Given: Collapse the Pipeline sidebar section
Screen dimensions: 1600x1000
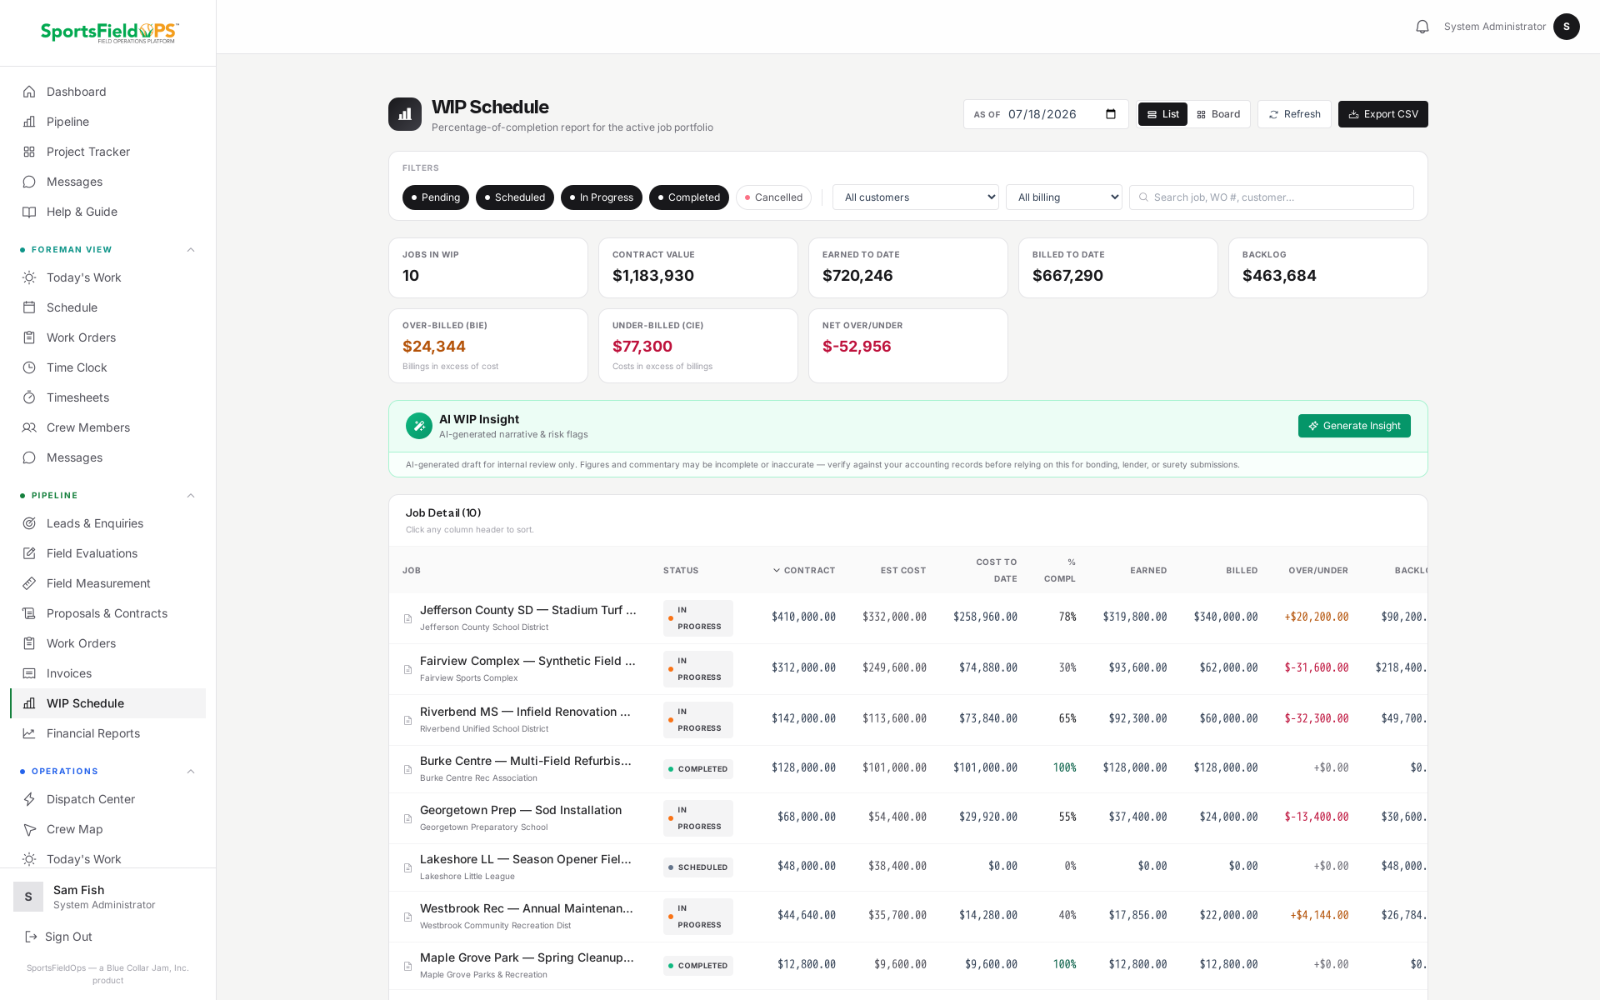Looking at the screenshot, I should [190, 496].
